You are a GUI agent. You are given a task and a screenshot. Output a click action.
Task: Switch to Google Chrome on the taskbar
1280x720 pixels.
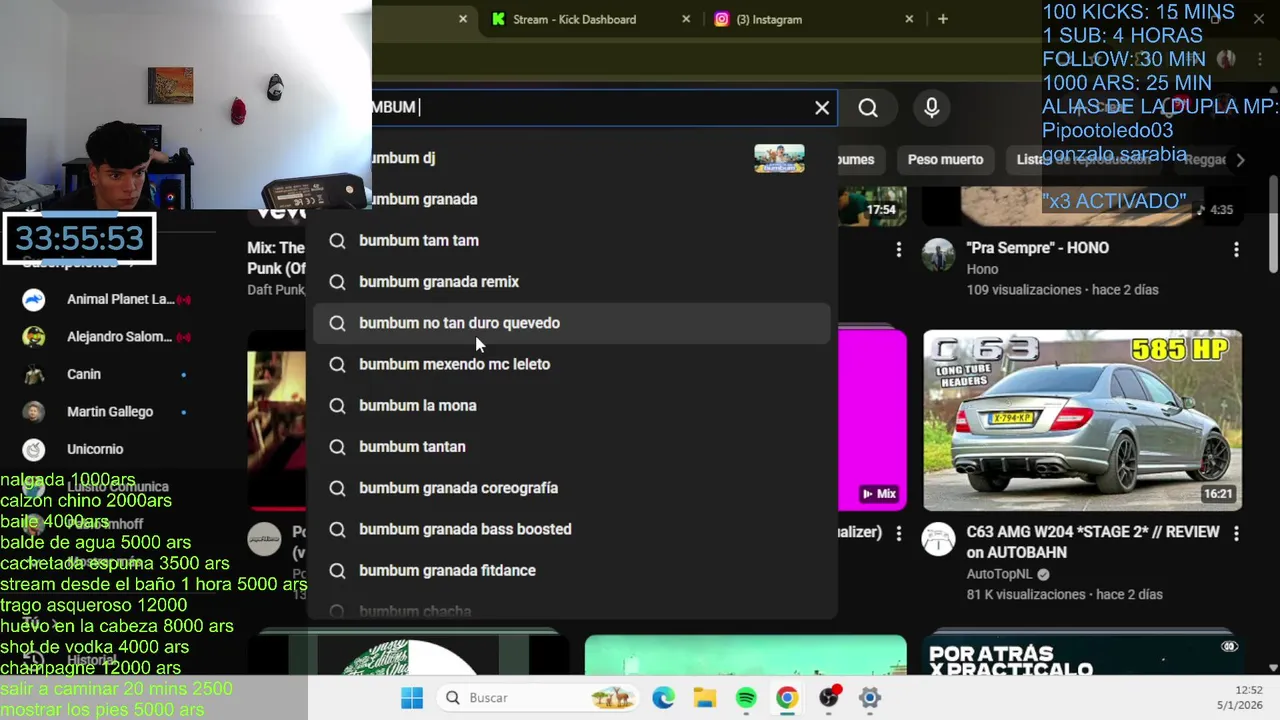pyautogui.click(x=787, y=698)
